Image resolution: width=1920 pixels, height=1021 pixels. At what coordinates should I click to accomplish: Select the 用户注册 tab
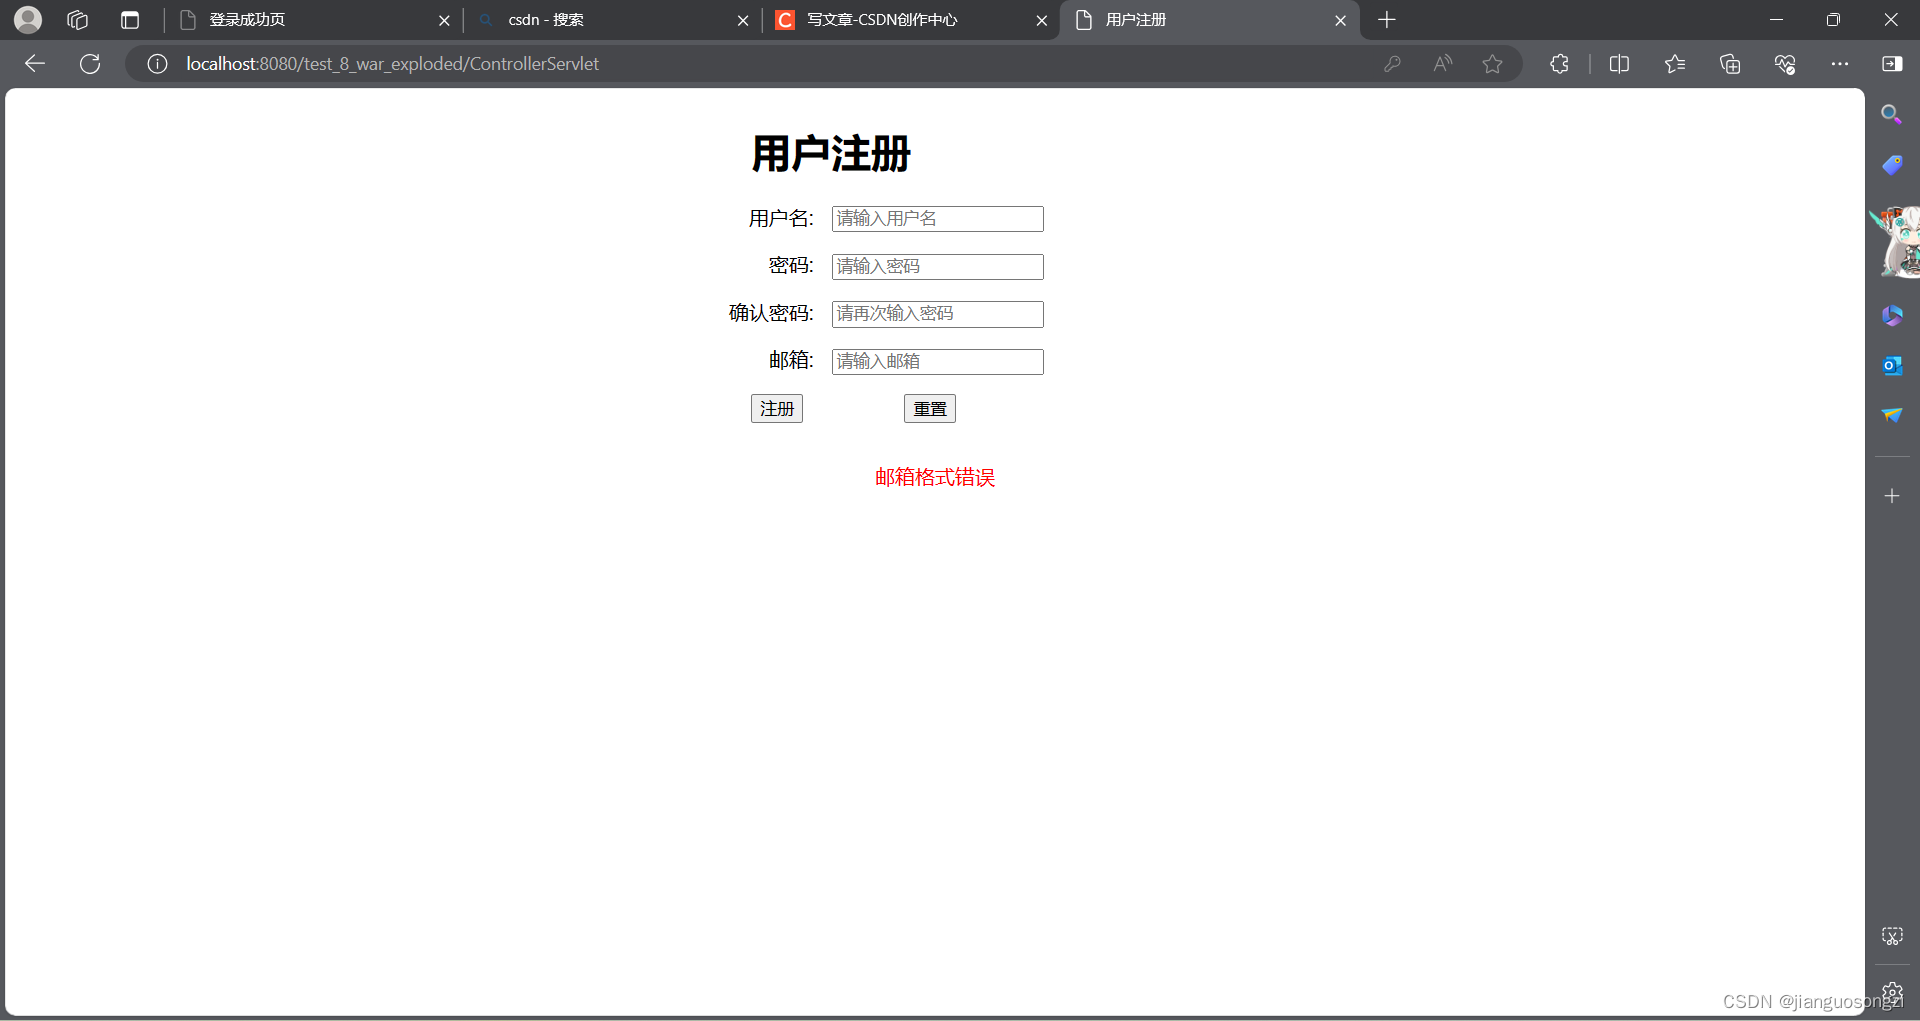click(1210, 20)
